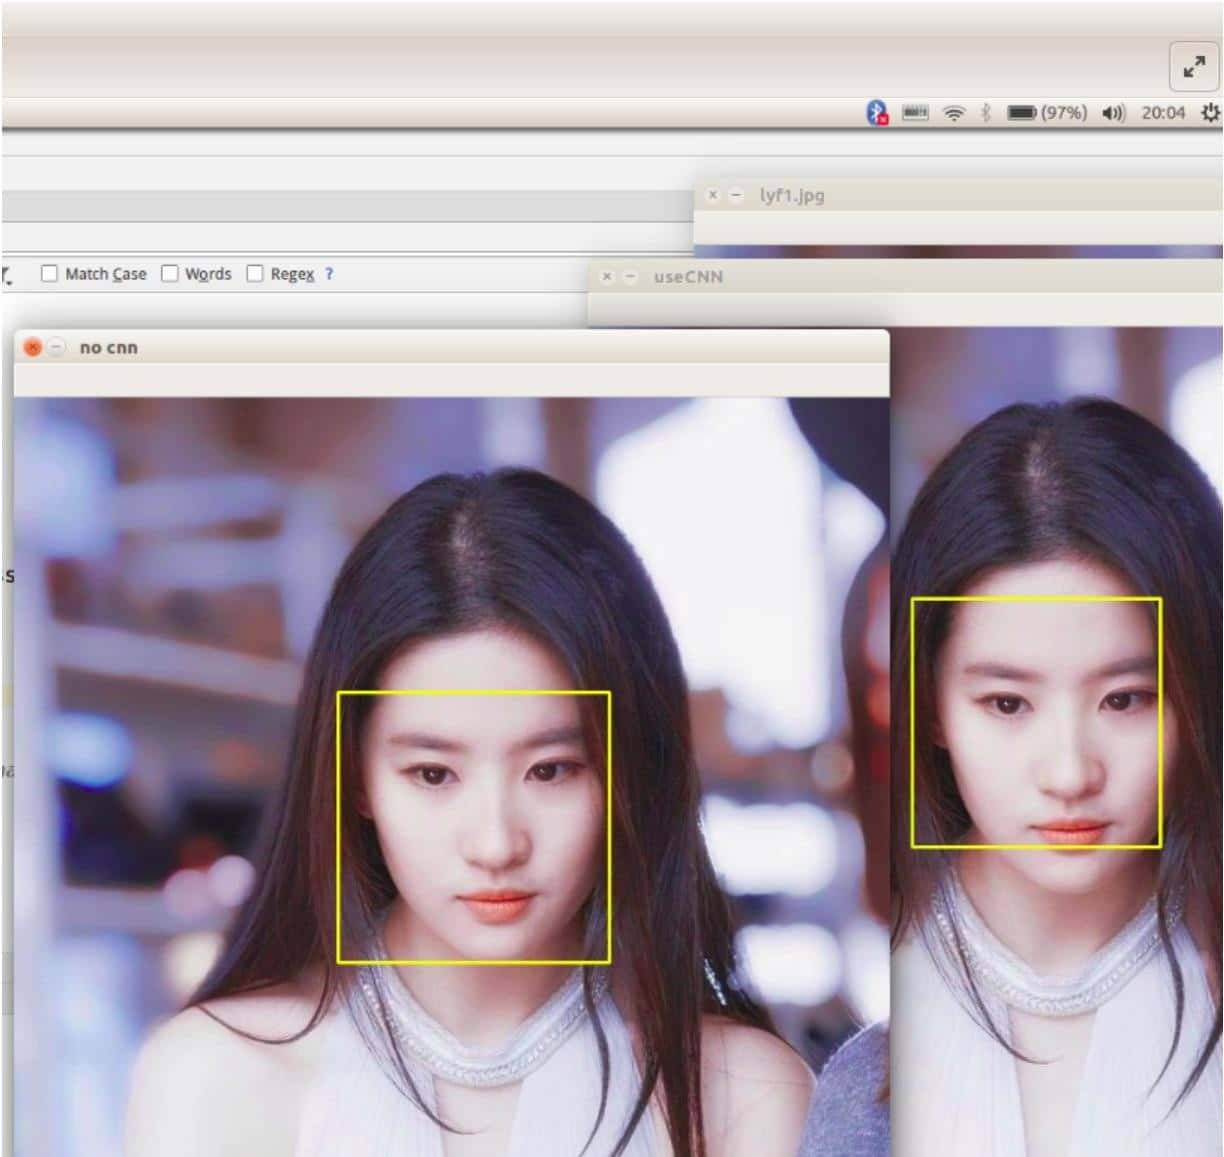The width and height of the screenshot is (1224, 1157).
Task: Enable the Match Case checkbox
Action: 49,273
